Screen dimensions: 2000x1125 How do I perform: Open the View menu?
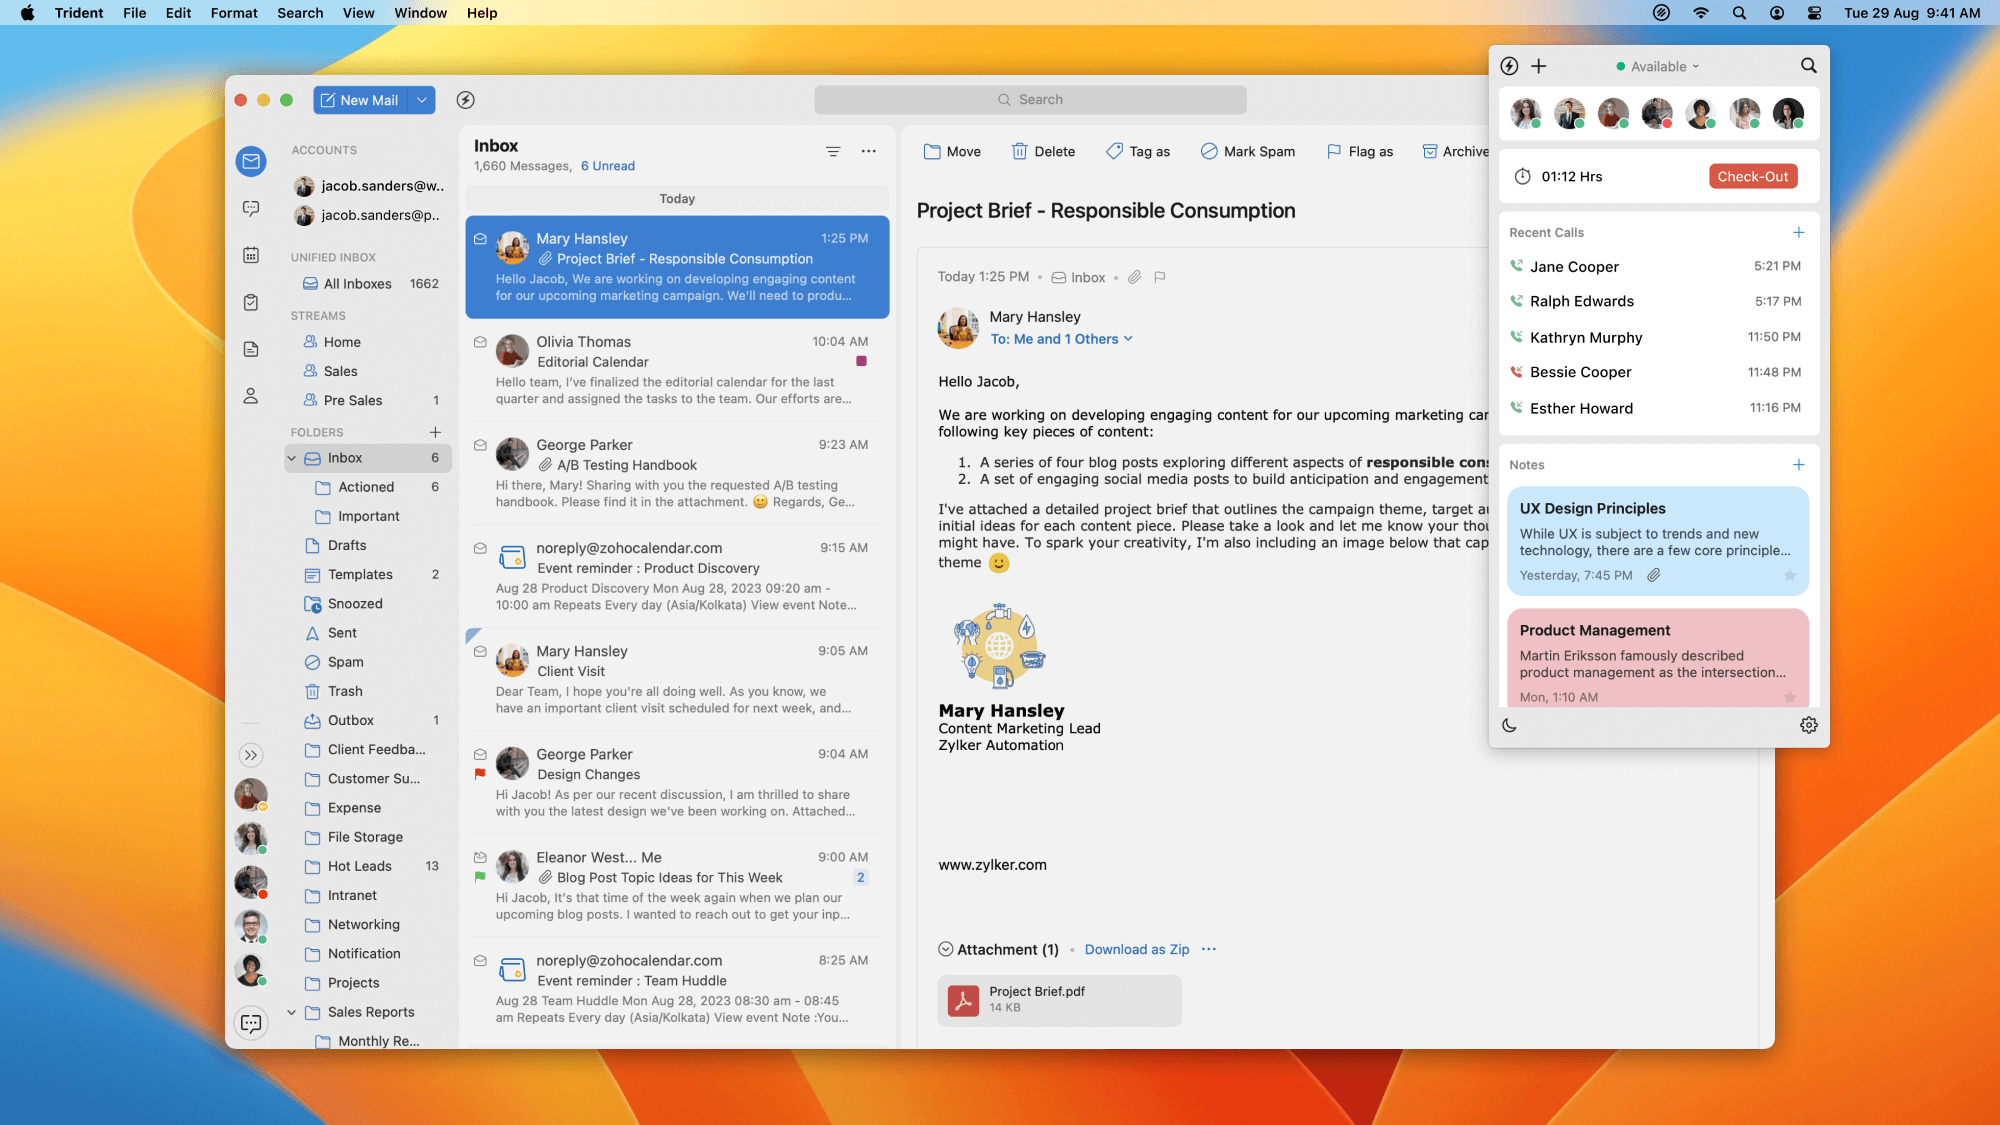358,13
